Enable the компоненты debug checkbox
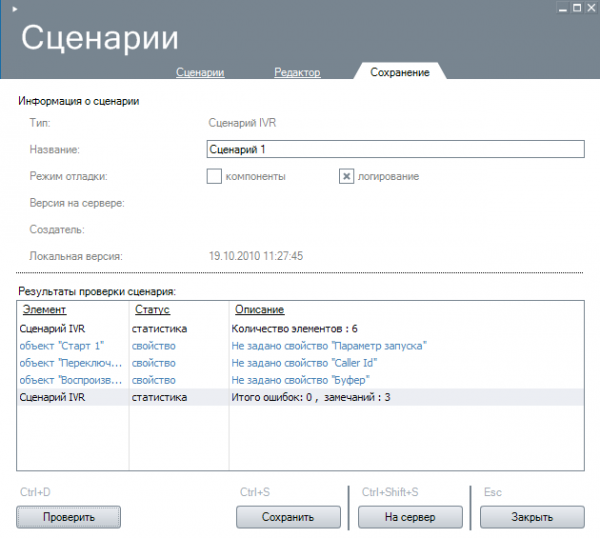The height and width of the screenshot is (538, 600). tap(213, 176)
